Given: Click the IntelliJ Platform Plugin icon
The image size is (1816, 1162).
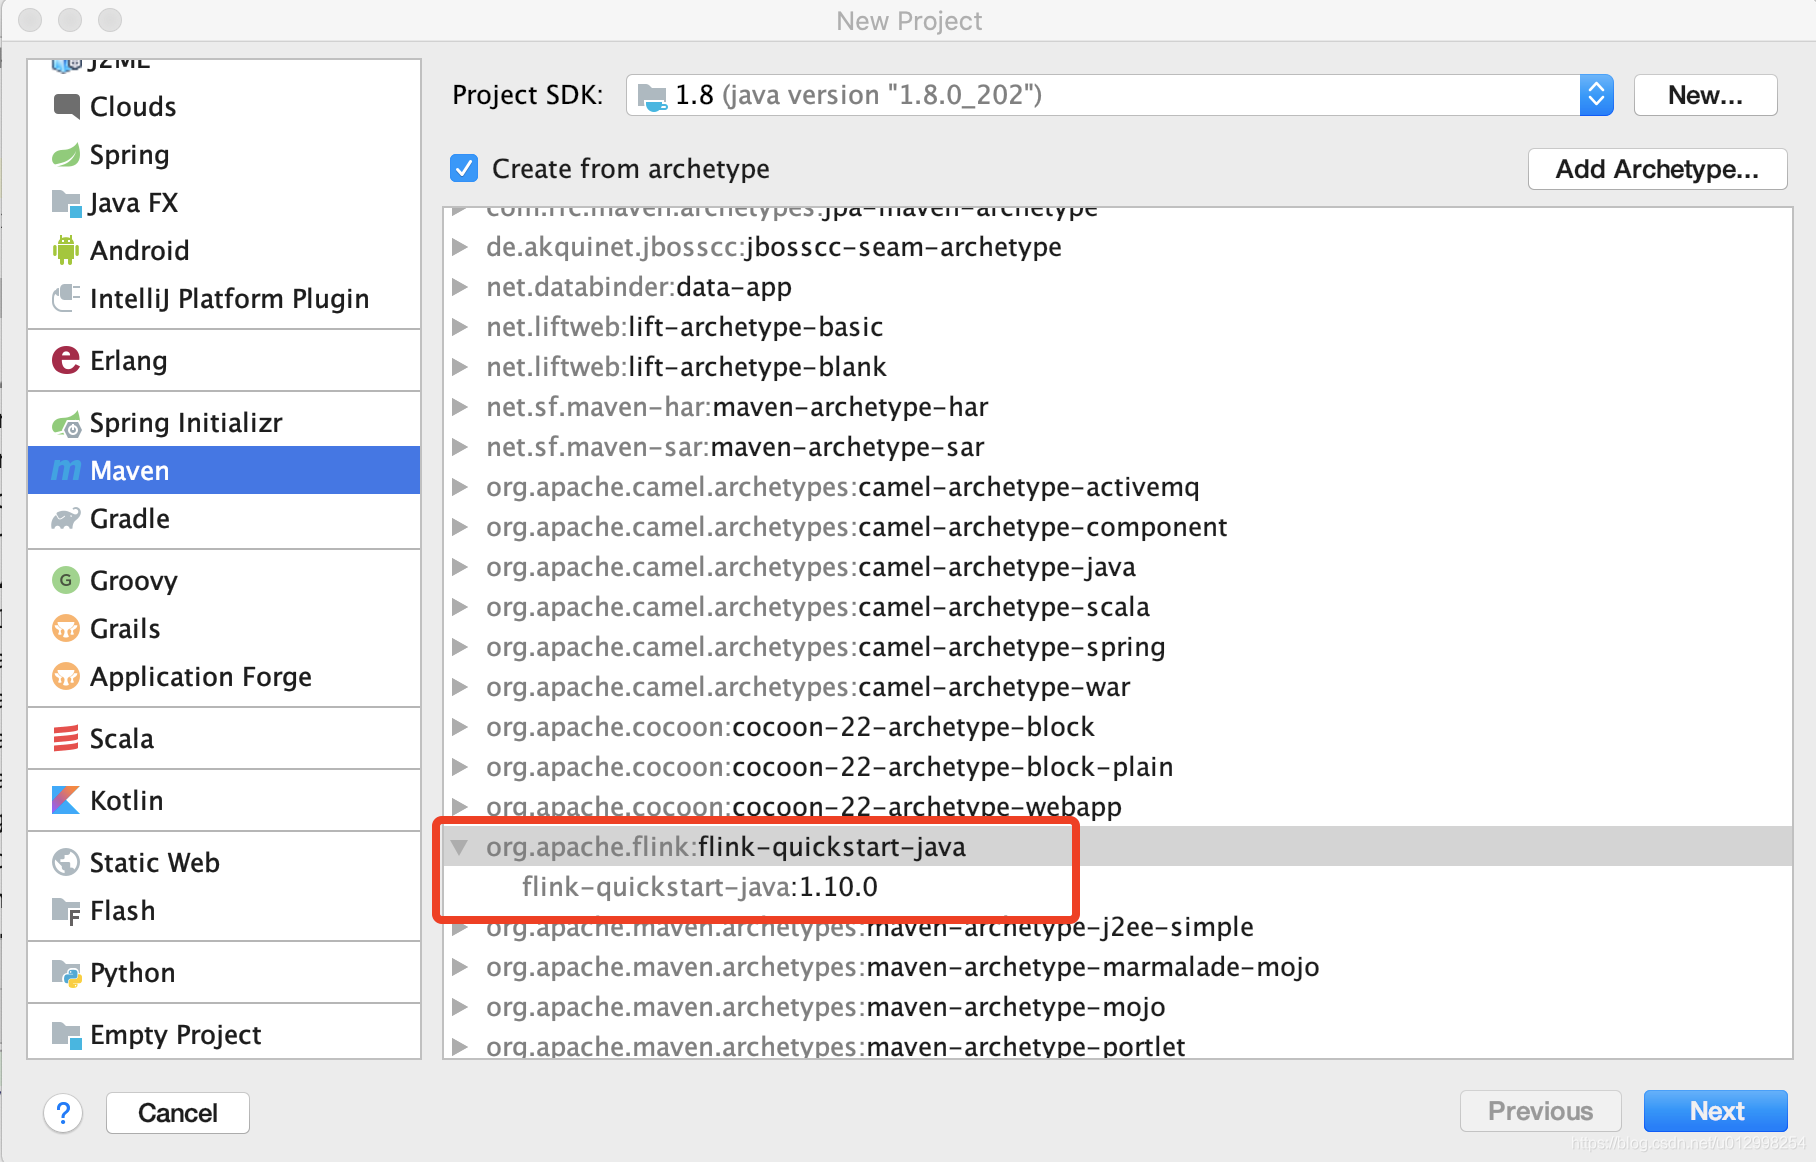Looking at the screenshot, I should 66,298.
